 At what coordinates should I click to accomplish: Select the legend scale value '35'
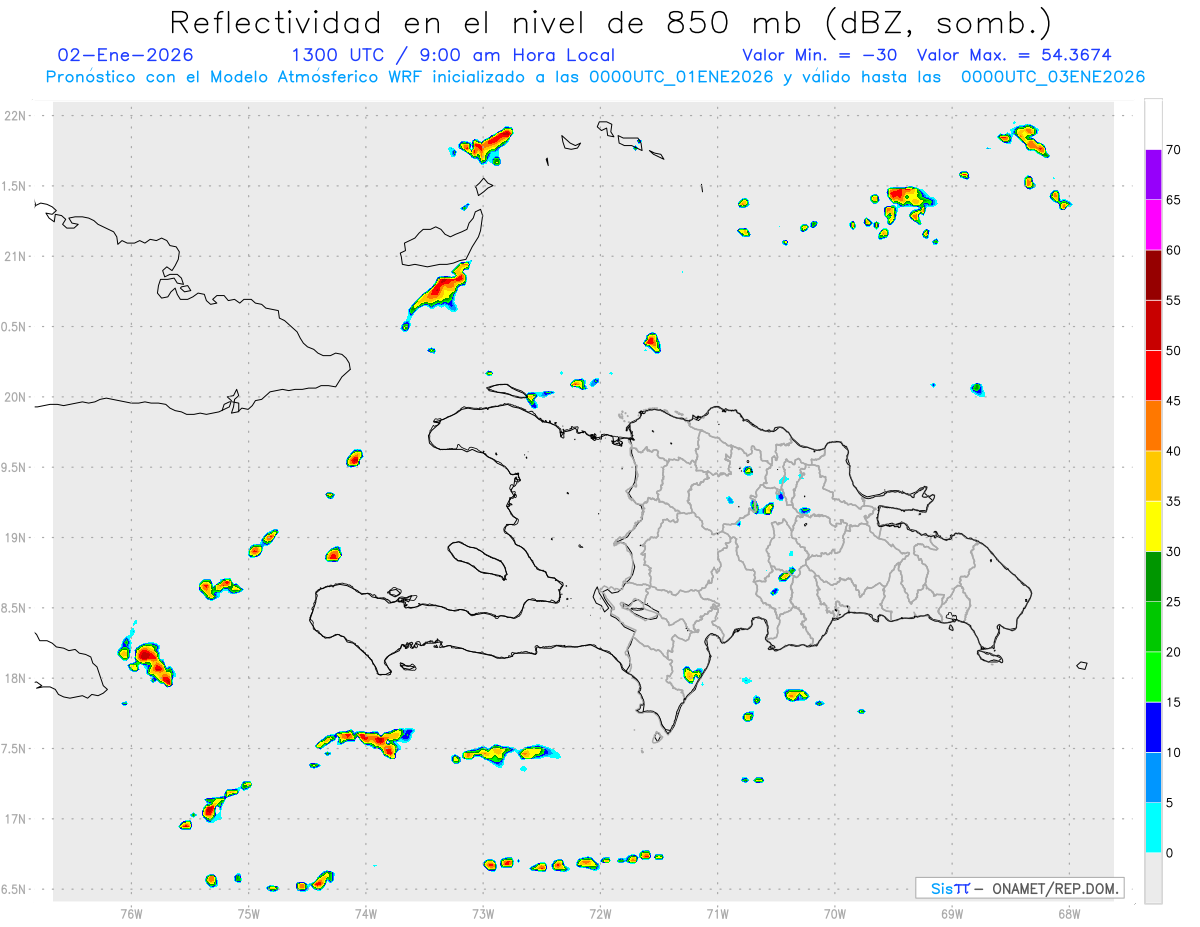1174,501
